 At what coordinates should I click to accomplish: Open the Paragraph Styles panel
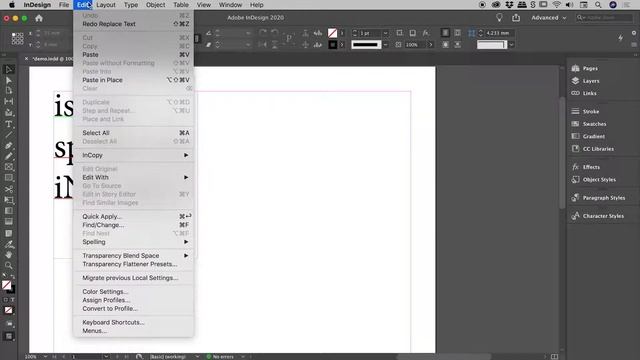(x=598, y=198)
